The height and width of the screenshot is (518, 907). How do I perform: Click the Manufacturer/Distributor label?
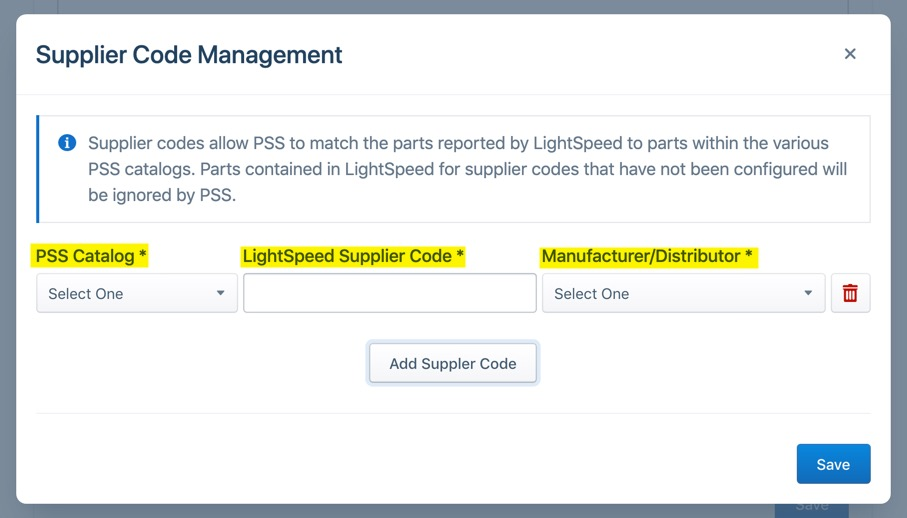pyautogui.click(x=647, y=256)
